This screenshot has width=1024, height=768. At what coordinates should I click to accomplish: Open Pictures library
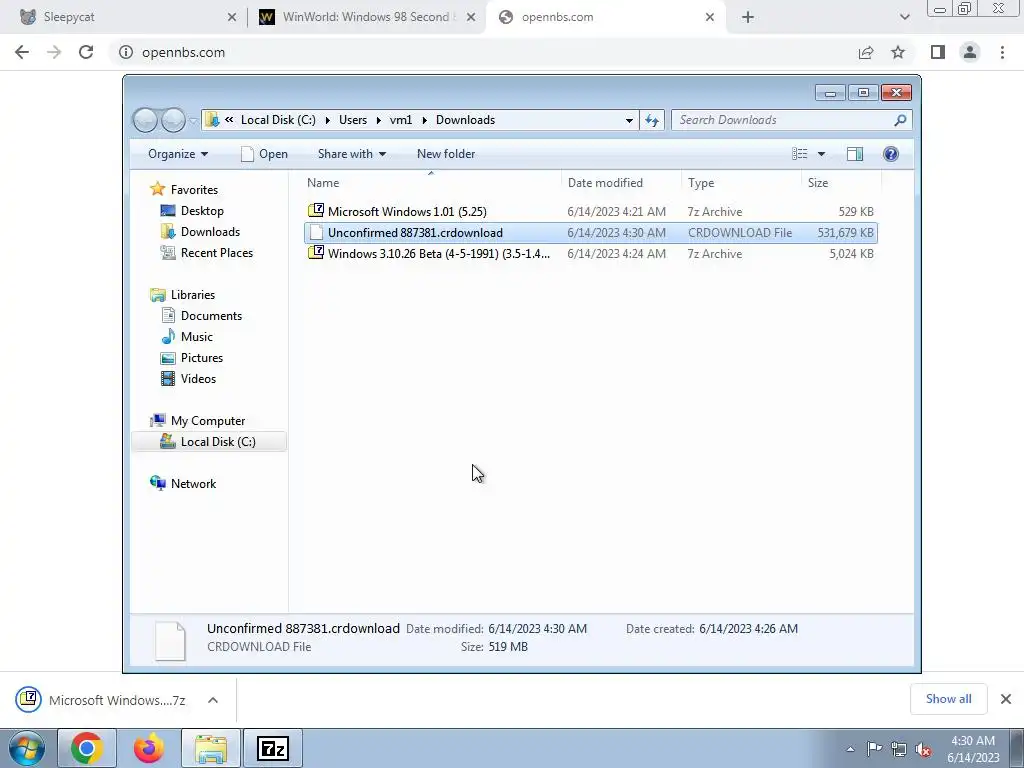(191, 357)
